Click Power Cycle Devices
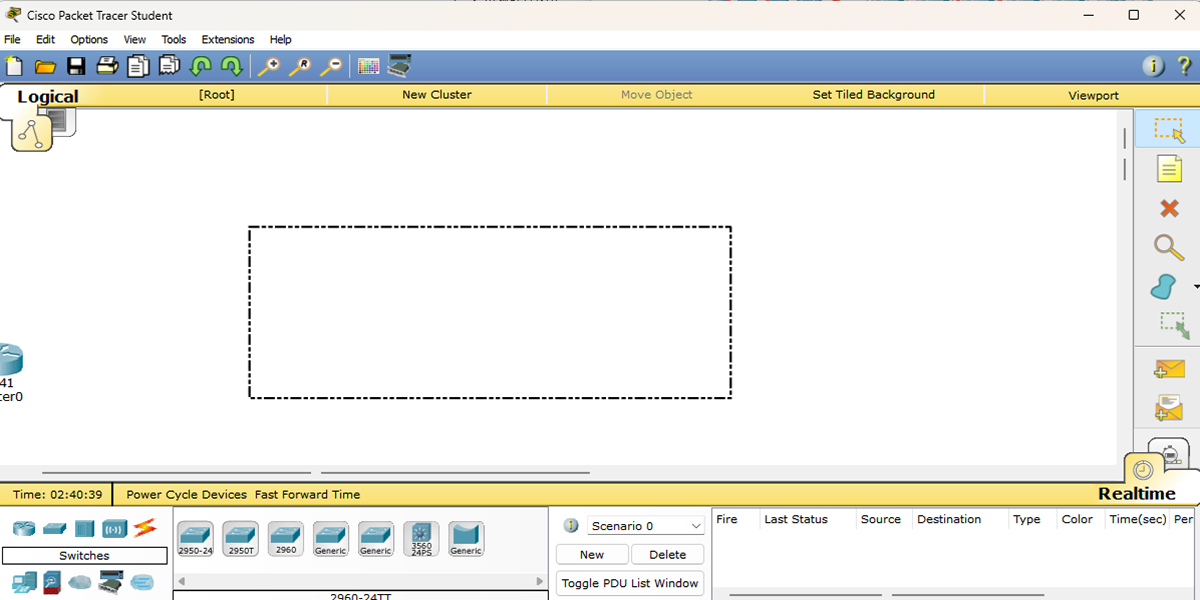 186,495
